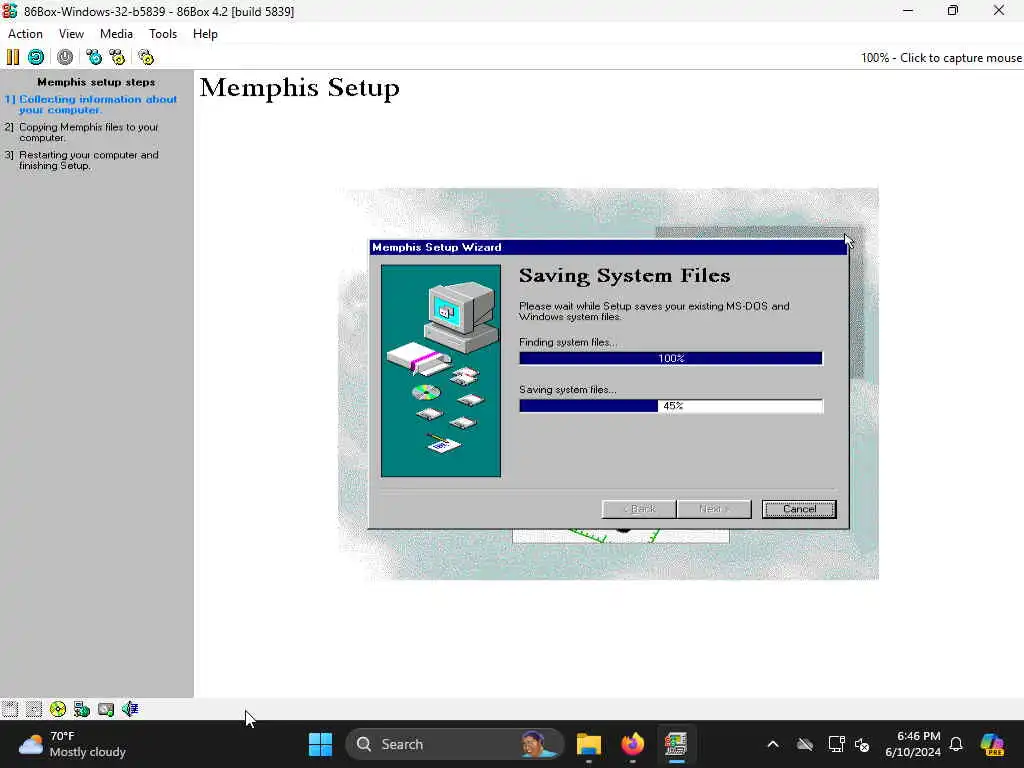This screenshot has width=1024, height=768.
Task: Open Firefox from the taskbar
Action: tap(632, 744)
